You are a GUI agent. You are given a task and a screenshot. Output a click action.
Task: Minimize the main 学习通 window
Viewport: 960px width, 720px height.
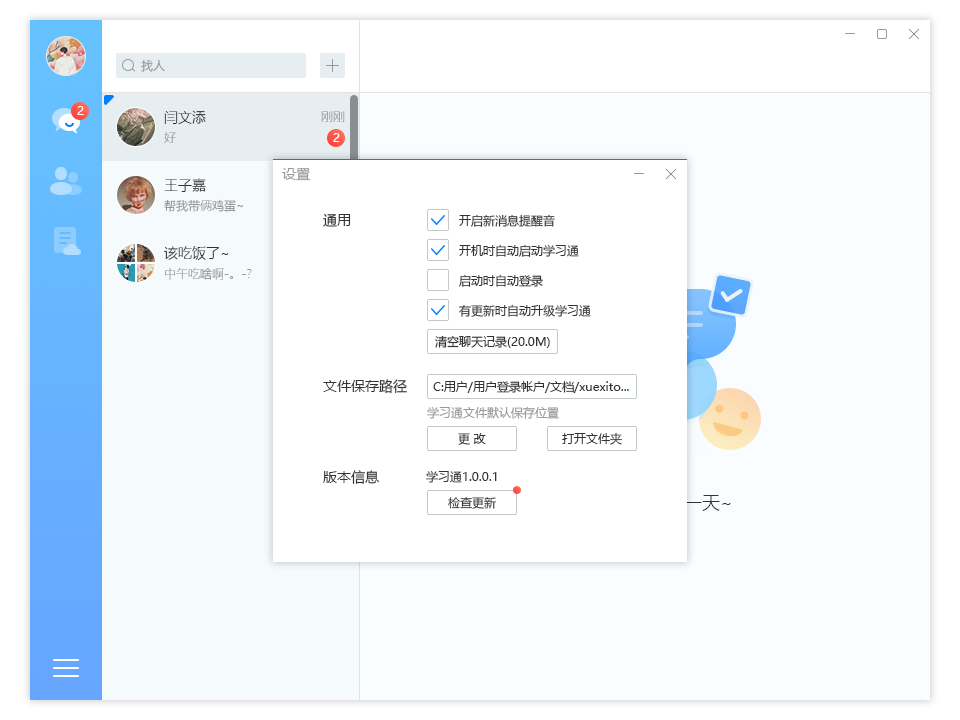coord(850,34)
